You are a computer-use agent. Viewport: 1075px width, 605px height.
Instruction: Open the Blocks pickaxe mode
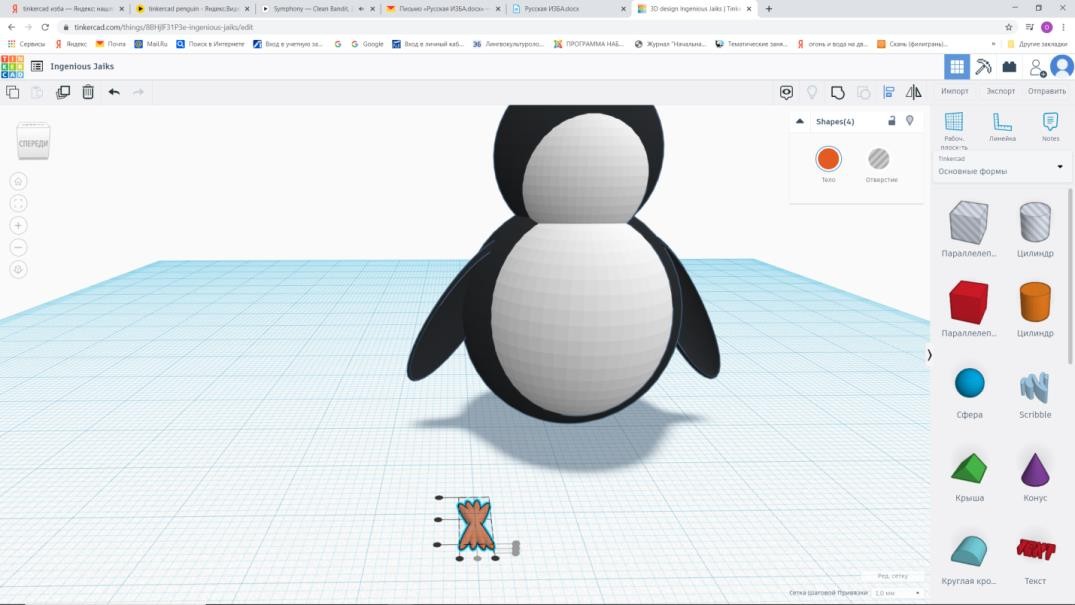983,67
